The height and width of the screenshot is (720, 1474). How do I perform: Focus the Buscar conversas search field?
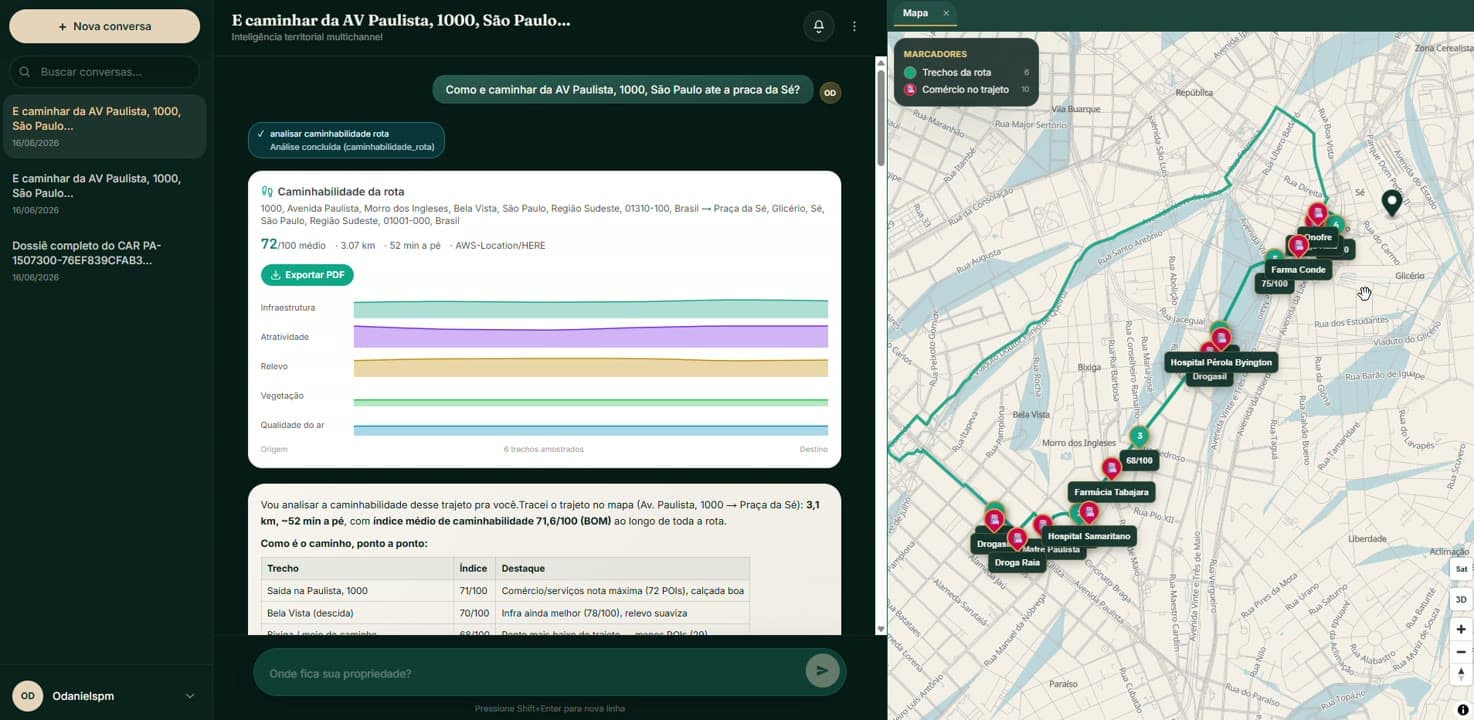click(x=104, y=72)
